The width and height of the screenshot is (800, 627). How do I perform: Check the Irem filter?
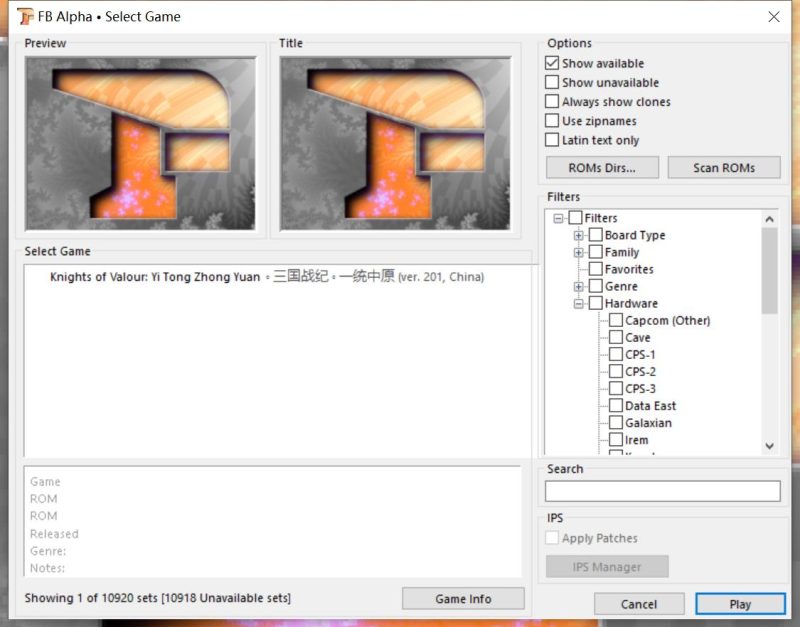tap(616, 440)
